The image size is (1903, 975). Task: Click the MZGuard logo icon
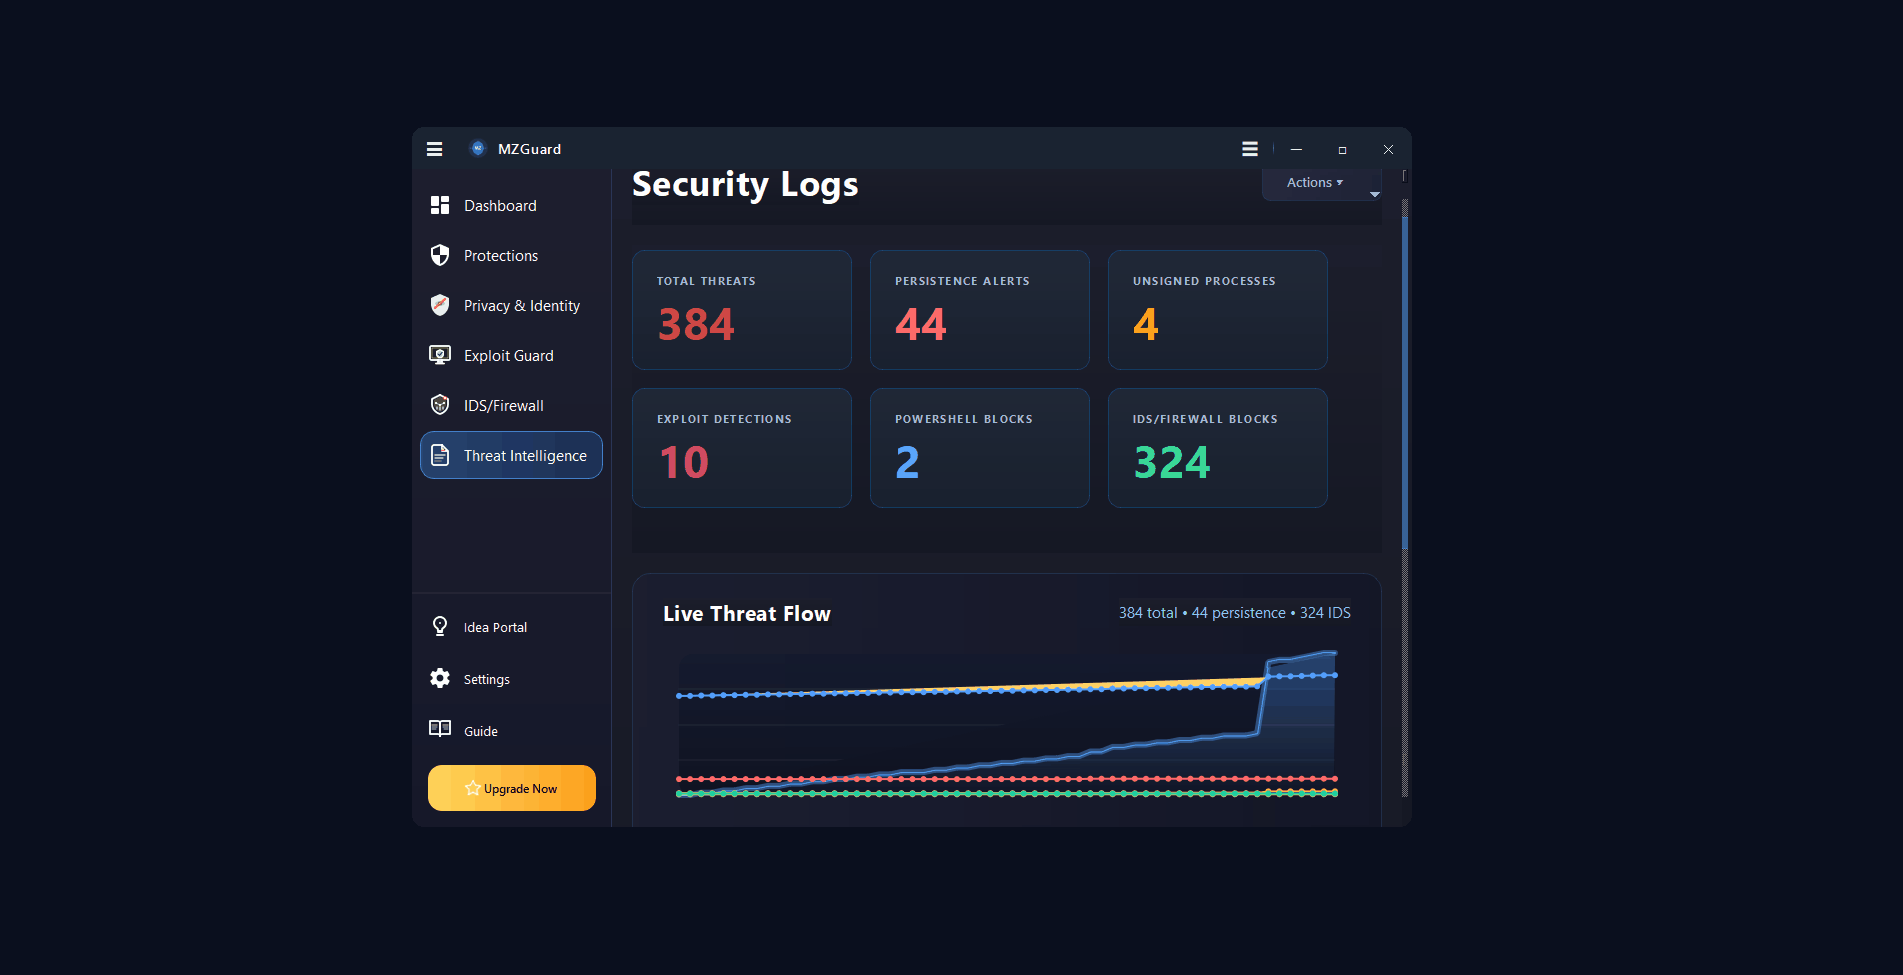478,149
